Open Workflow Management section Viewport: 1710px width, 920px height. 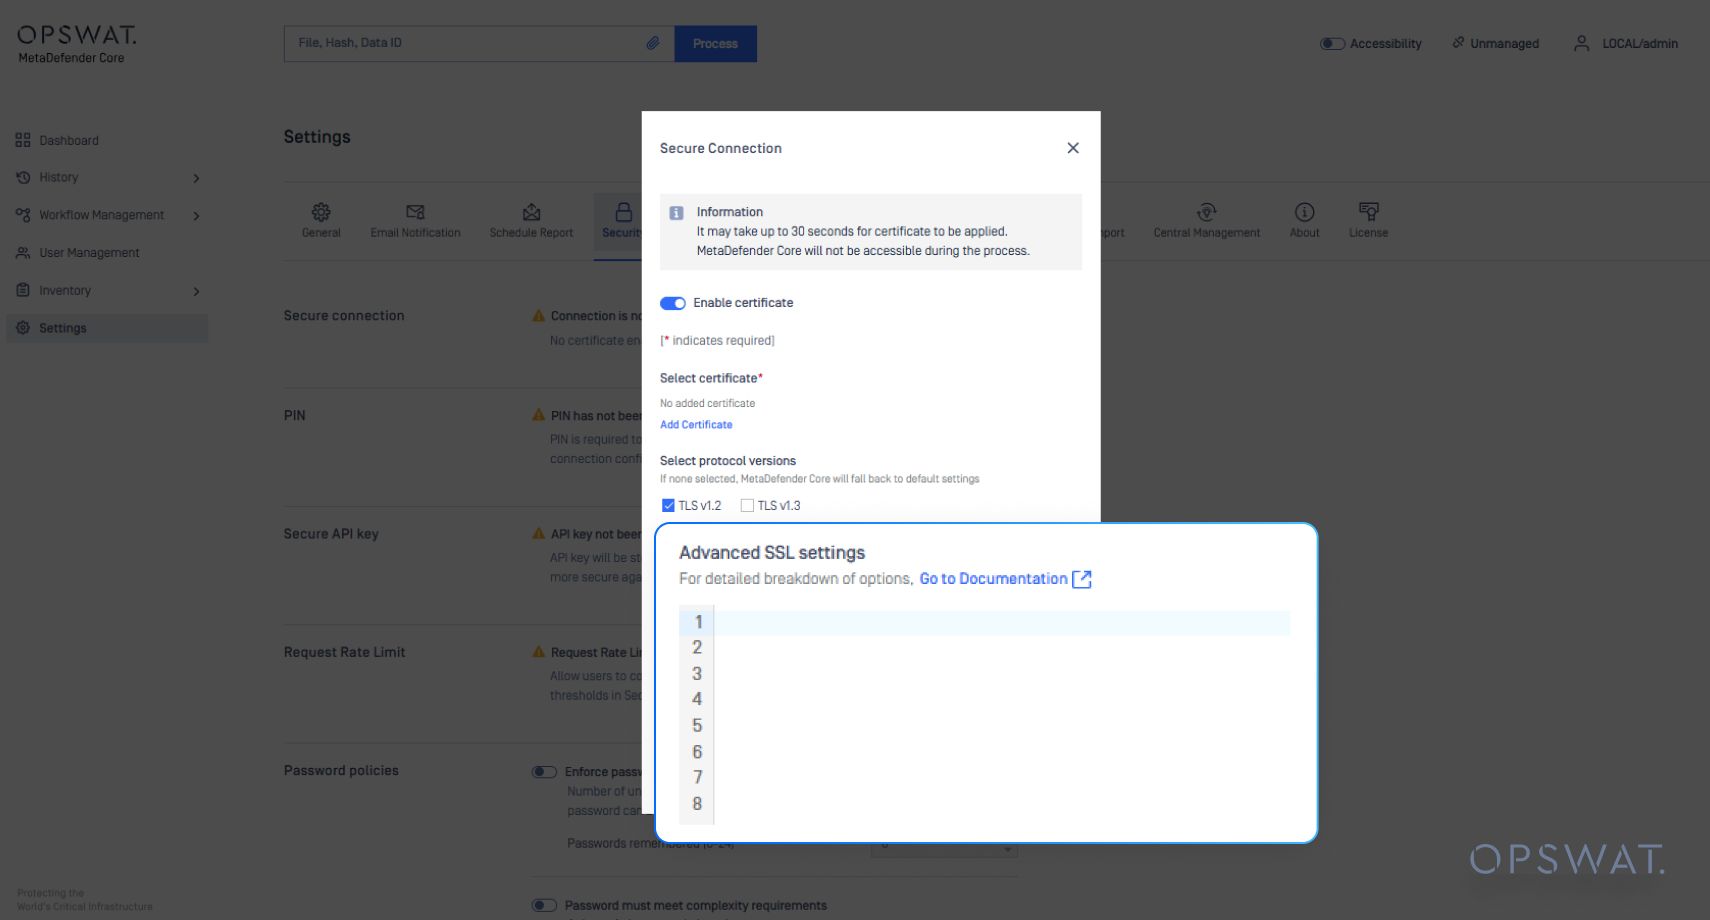pyautogui.click(x=100, y=215)
